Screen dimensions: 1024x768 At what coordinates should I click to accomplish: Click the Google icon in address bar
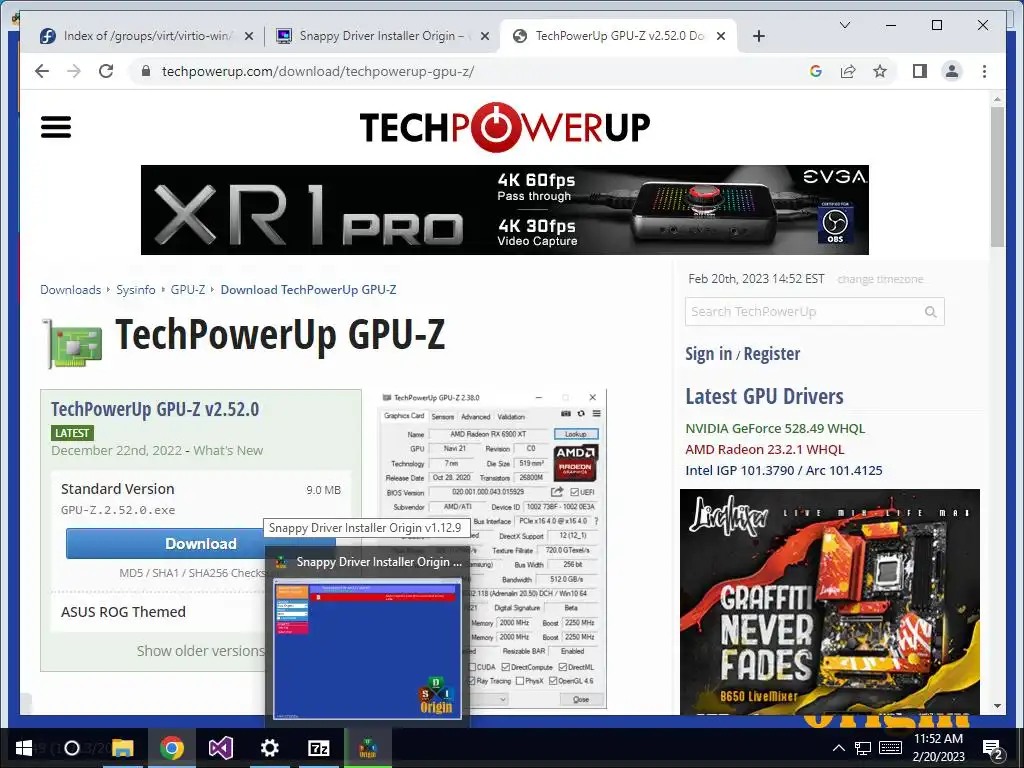point(815,71)
